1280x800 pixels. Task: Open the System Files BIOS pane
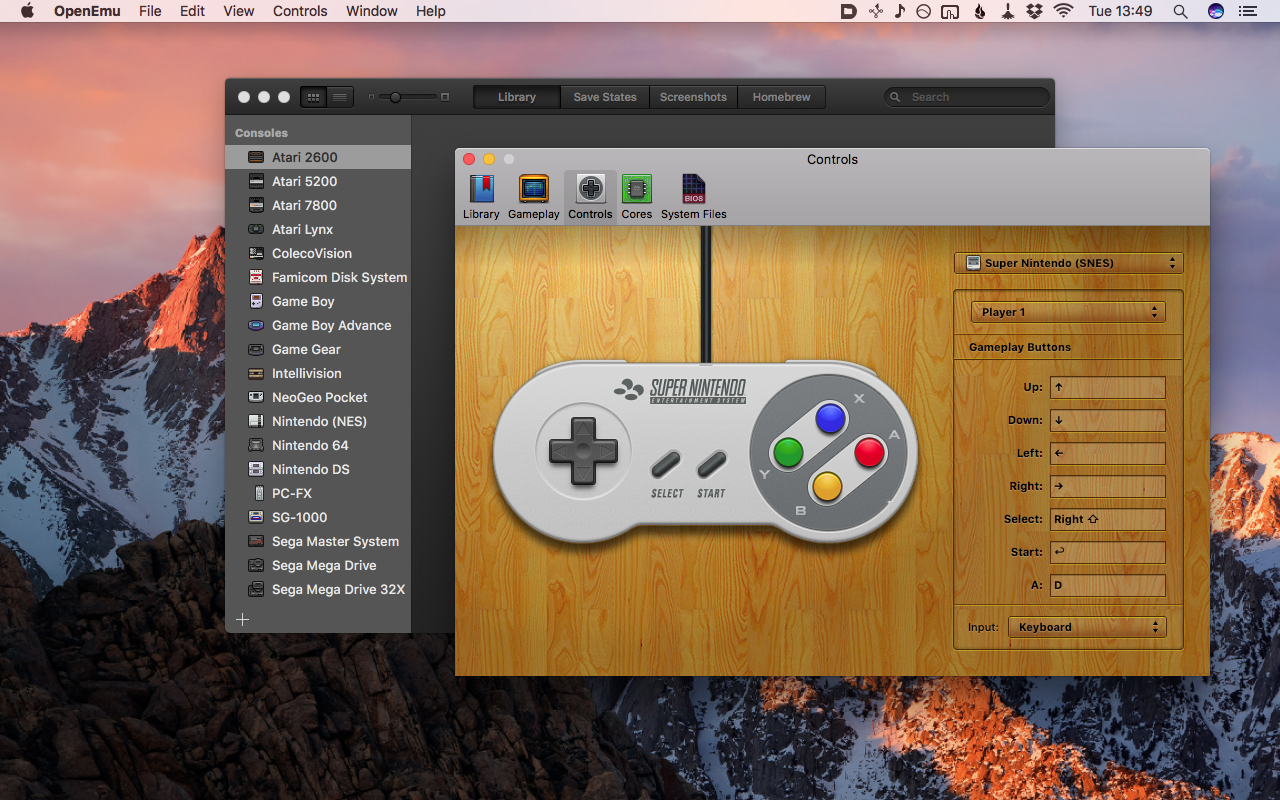click(693, 197)
